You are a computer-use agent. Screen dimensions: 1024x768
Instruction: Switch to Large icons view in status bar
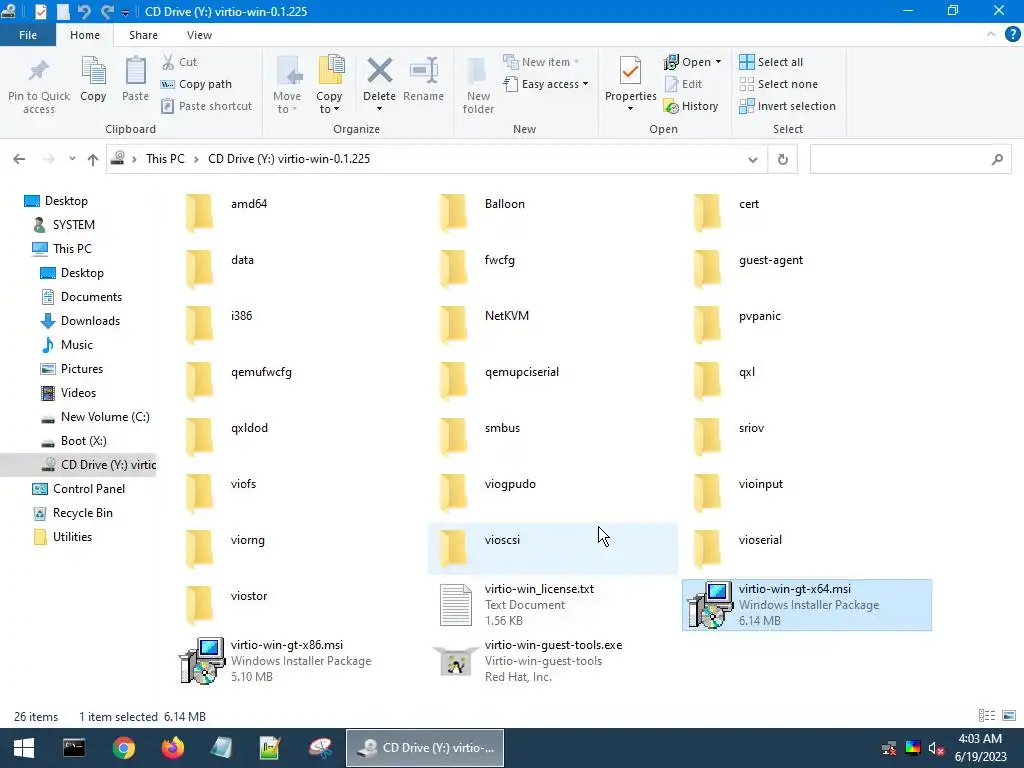(x=1009, y=716)
